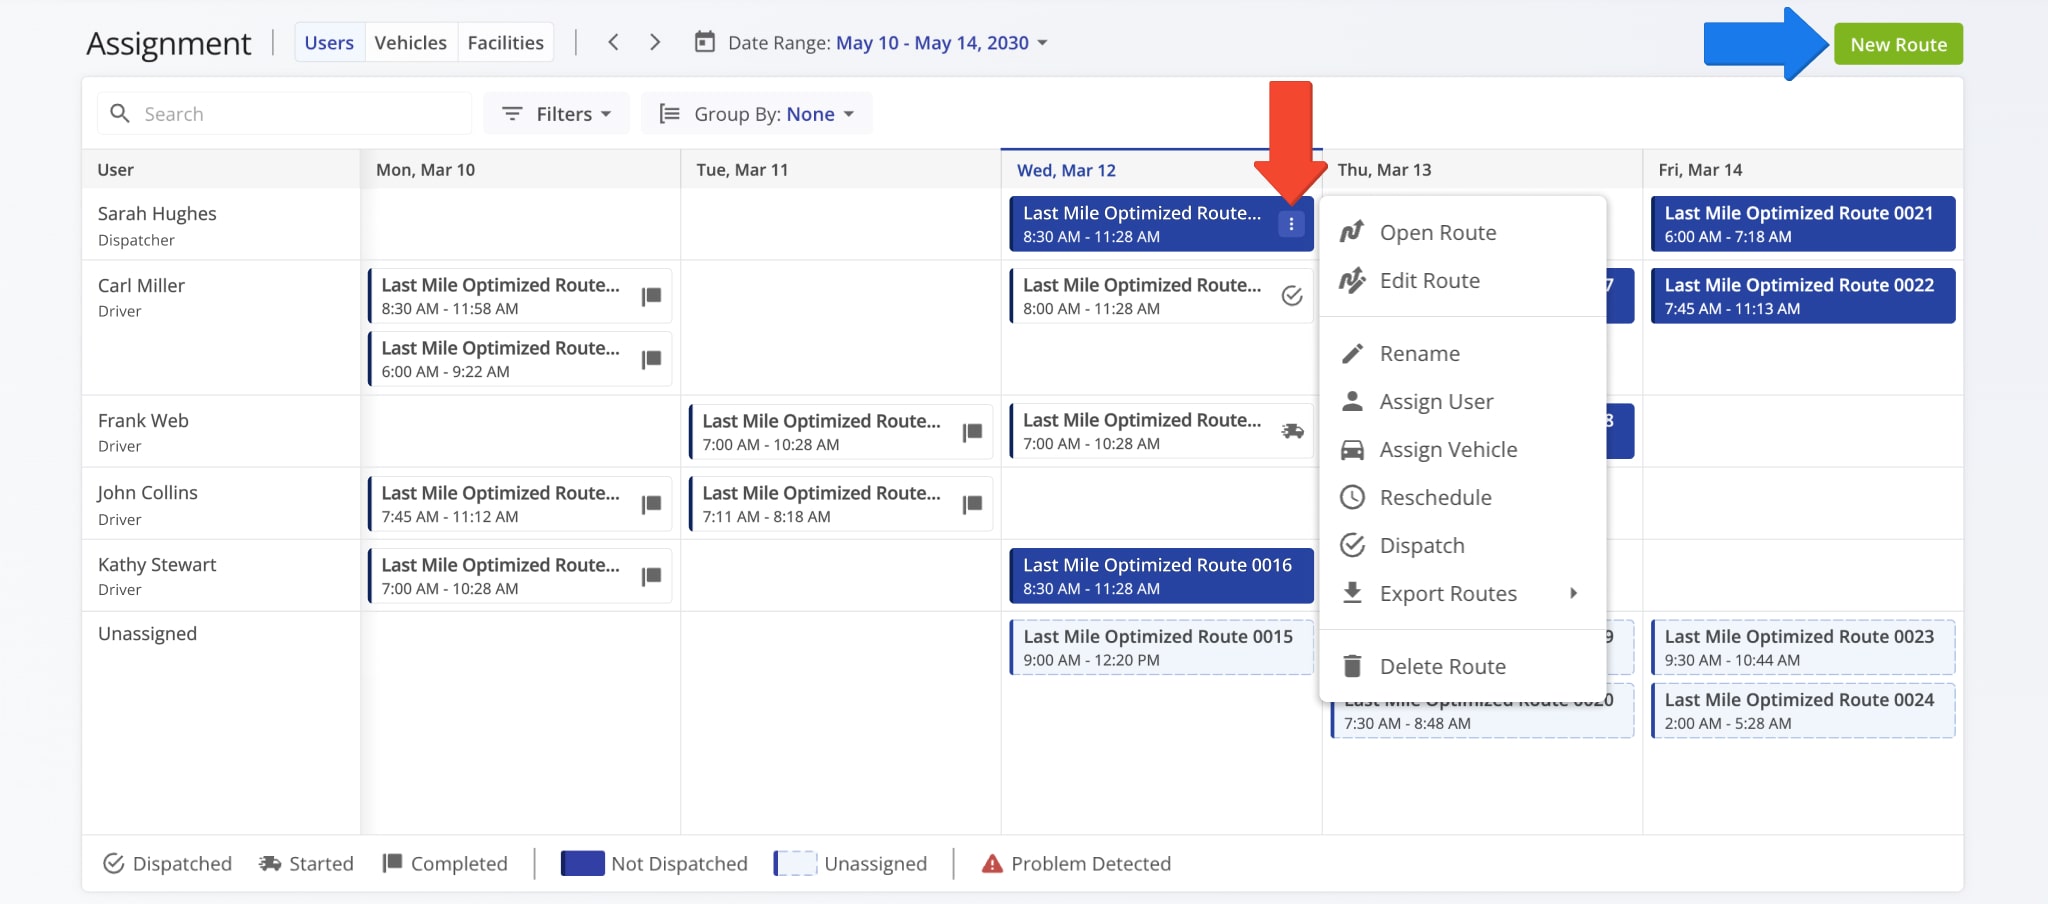
Task: Open Last Mile Optimized Route 0022
Action: (x=1803, y=296)
